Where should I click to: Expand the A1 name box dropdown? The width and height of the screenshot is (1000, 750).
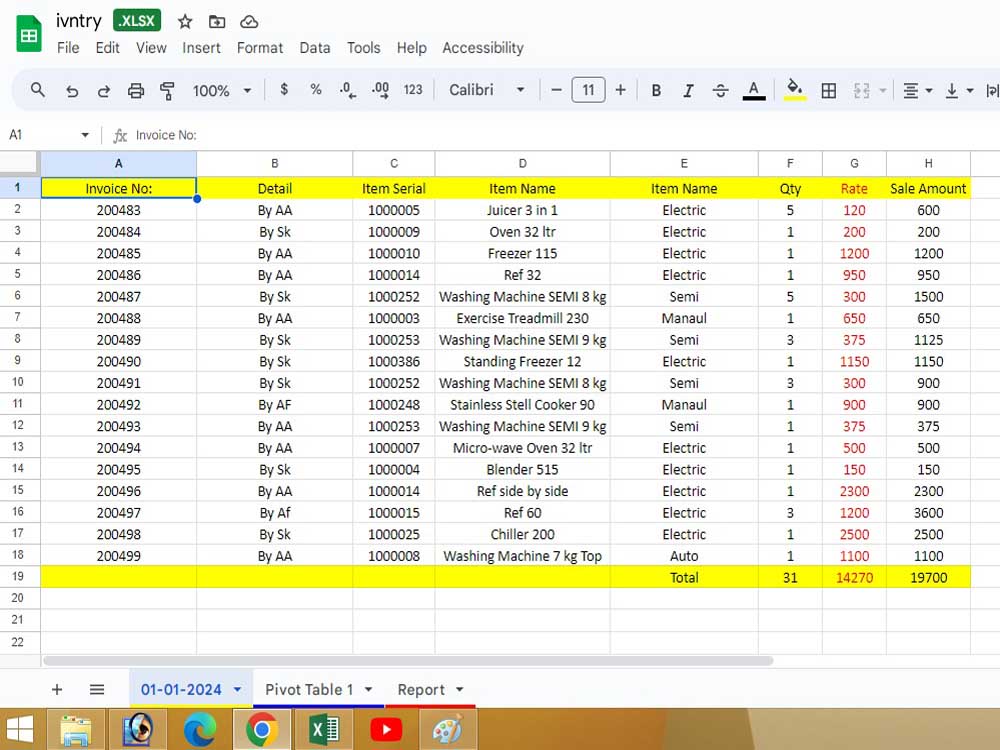[85, 135]
